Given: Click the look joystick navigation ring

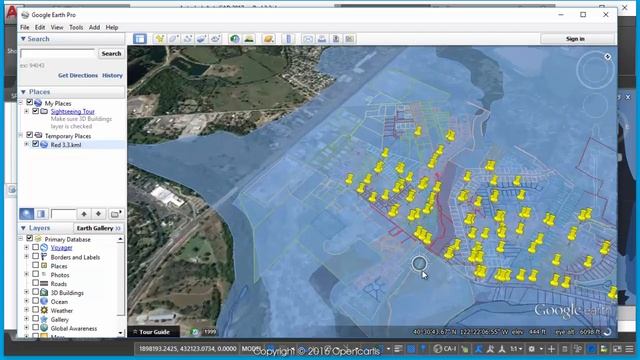Looking at the screenshot, I should [x=595, y=70].
